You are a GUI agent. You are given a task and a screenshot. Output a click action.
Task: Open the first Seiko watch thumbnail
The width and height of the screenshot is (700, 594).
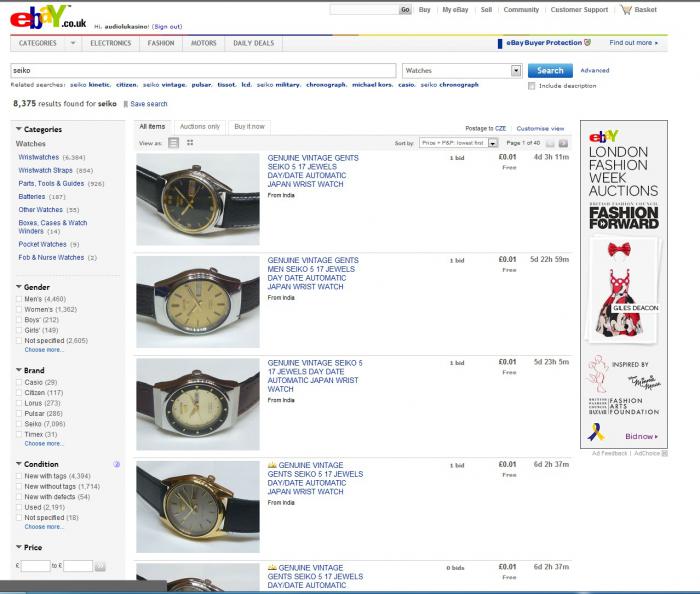pyautogui.click(x=197, y=199)
